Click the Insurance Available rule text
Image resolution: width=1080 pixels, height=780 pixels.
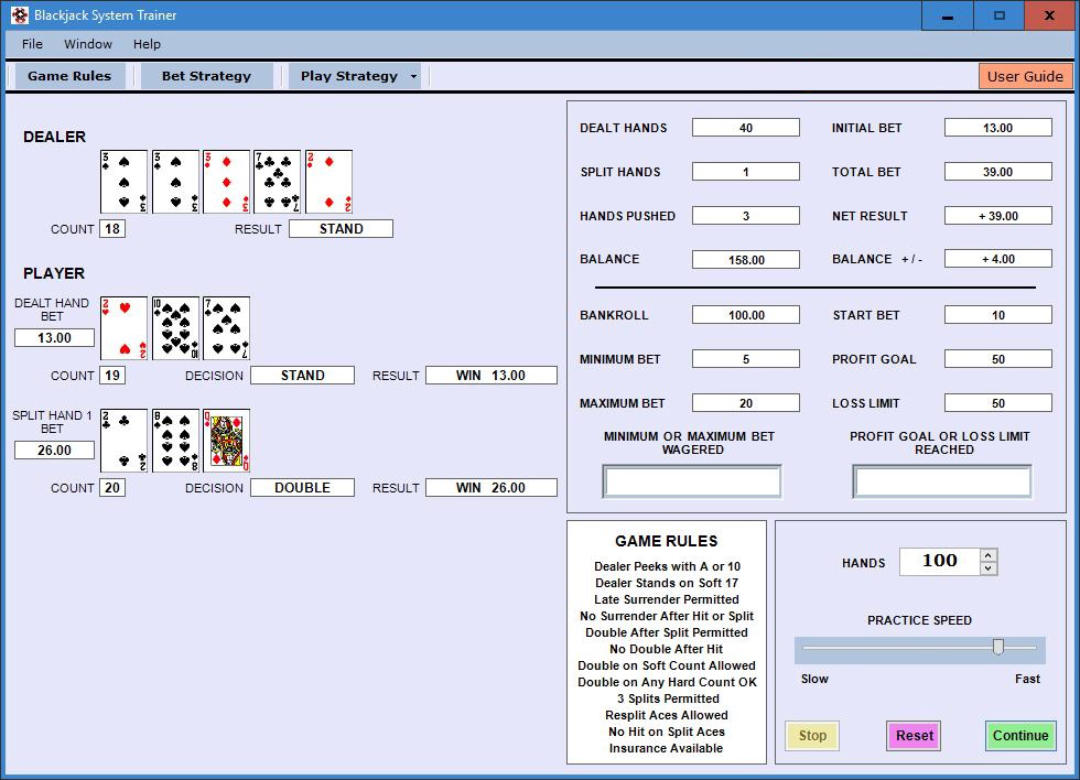(666, 748)
